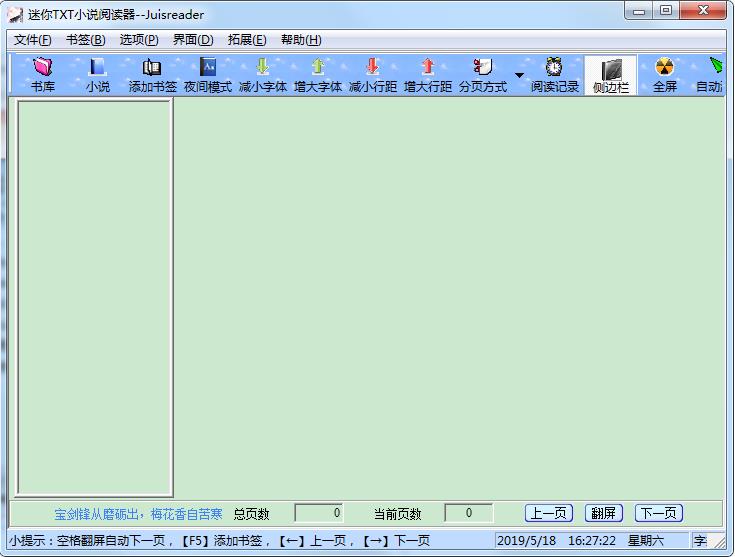Click the 下一页 next page button
Screen dimensions: 735x557
pos(659,513)
